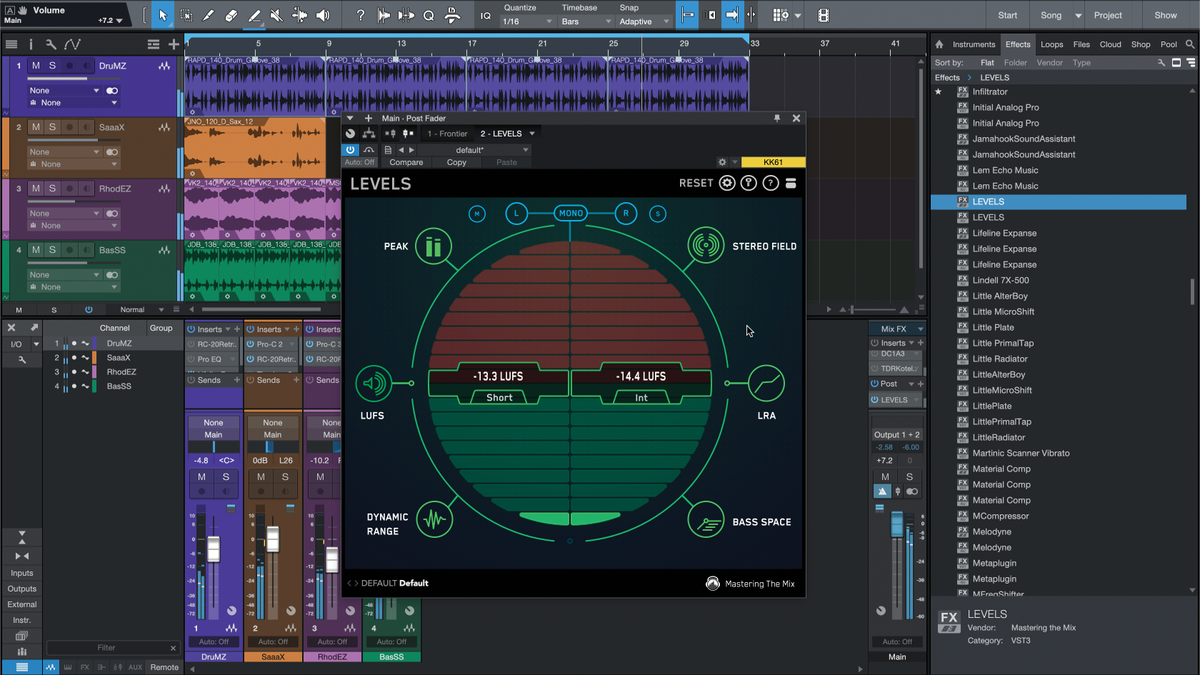Click the Stereo Field icon in LEVELS

click(x=705, y=244)
